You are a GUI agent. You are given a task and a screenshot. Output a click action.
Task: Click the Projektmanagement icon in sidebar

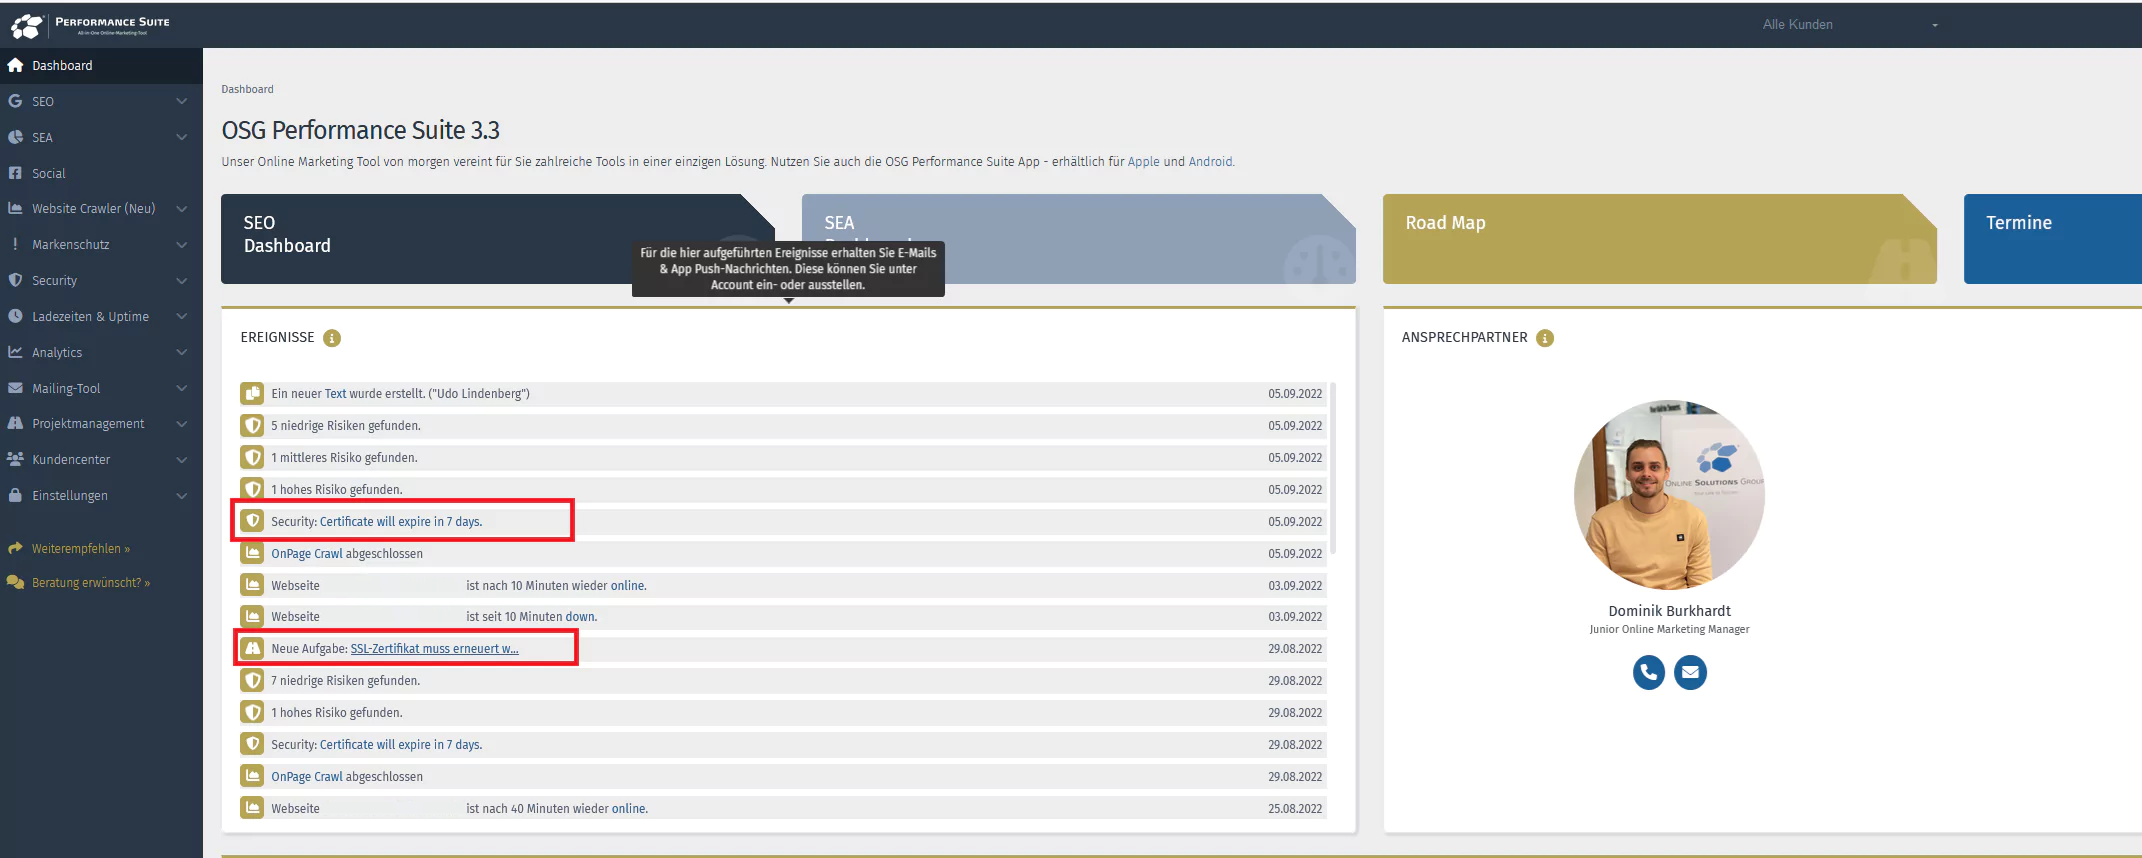click(15, 423)
